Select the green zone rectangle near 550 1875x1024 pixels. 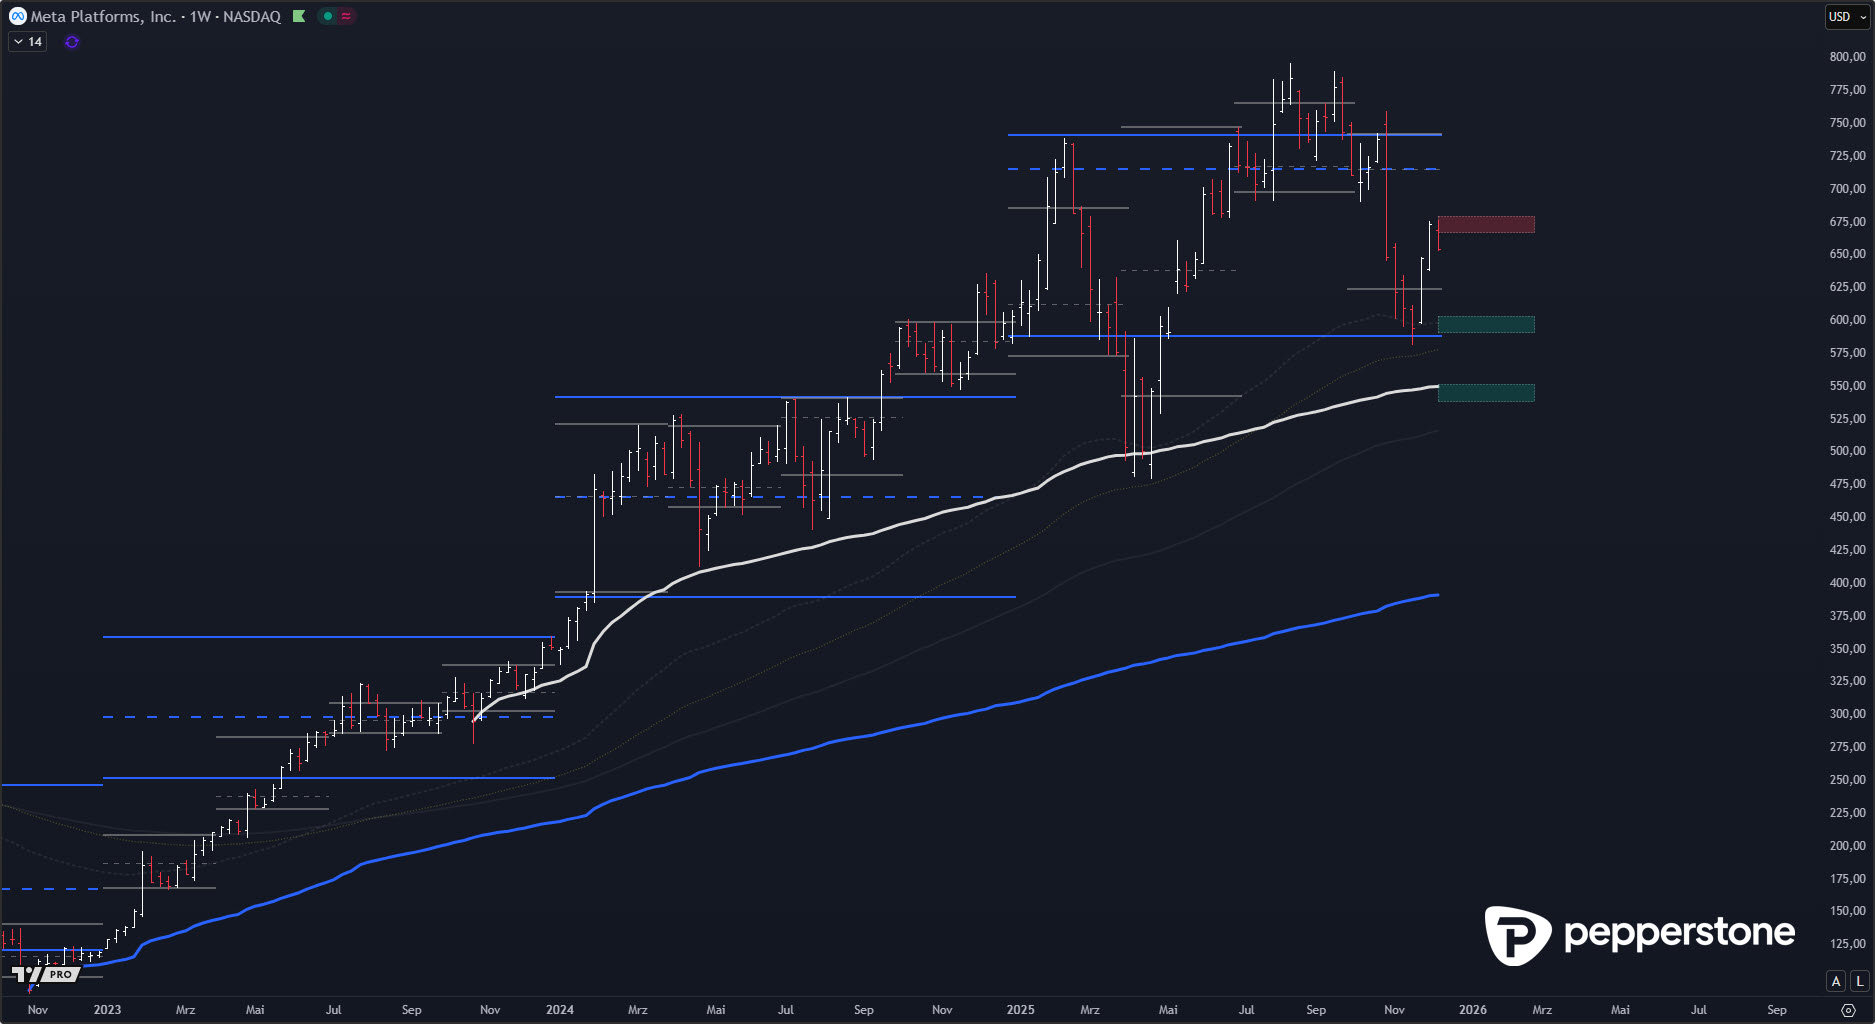pos(1486,393)
